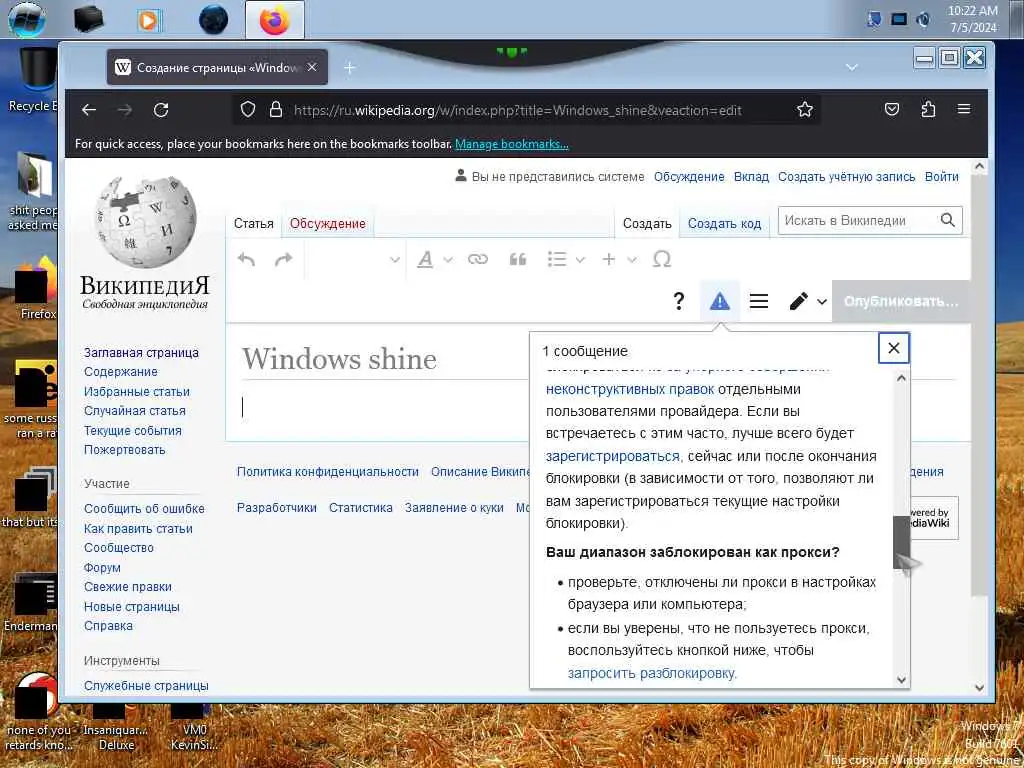1024x768 pixels.
Task: Click the Искать в Википедии search field
Action: pyautogui.click(x=857, y=221)
